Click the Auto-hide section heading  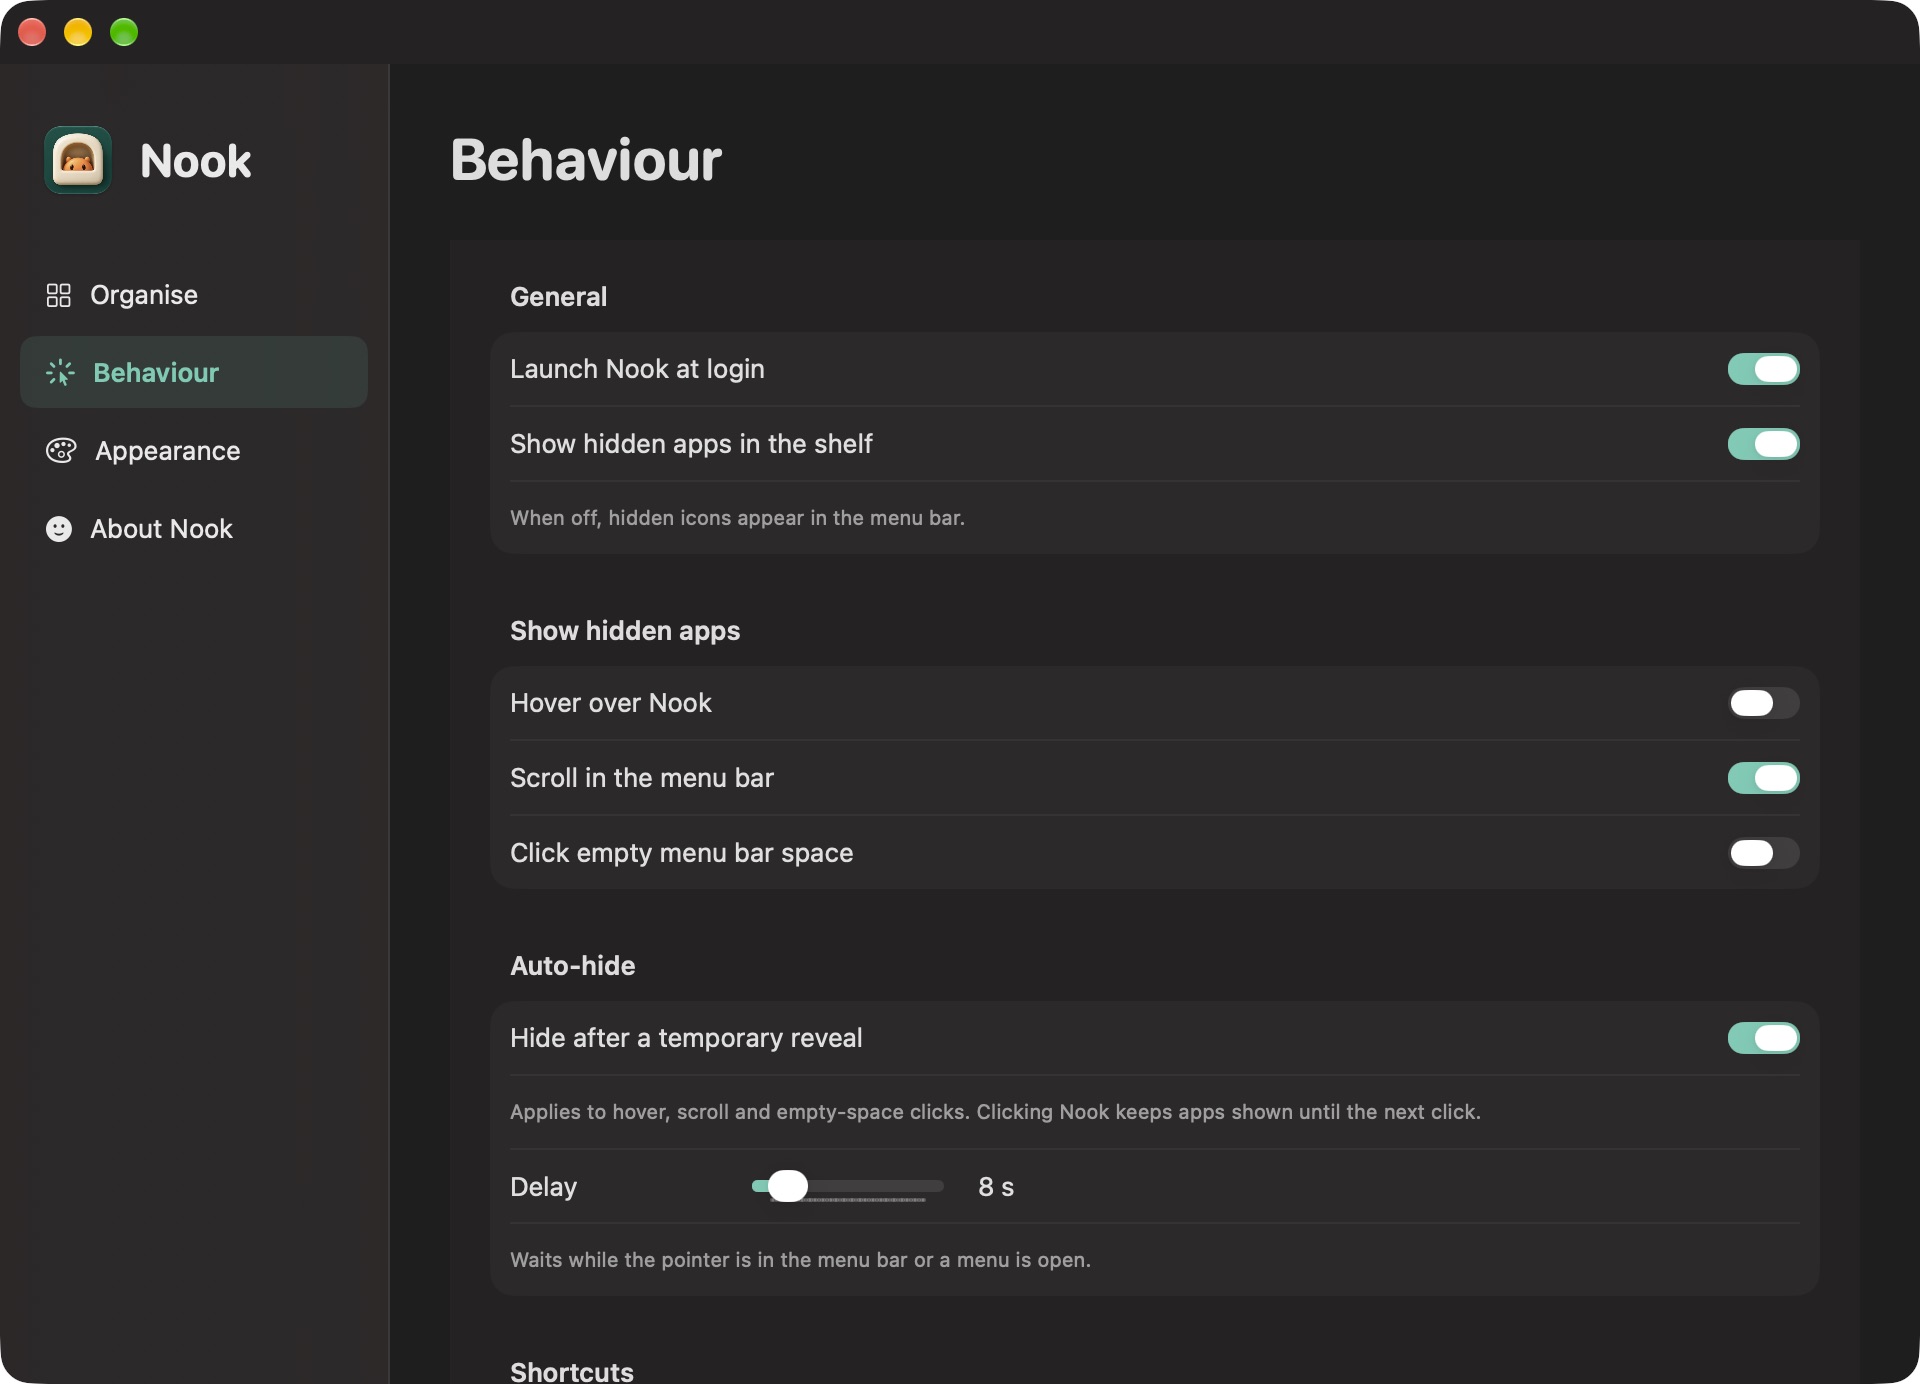(572, 966)
